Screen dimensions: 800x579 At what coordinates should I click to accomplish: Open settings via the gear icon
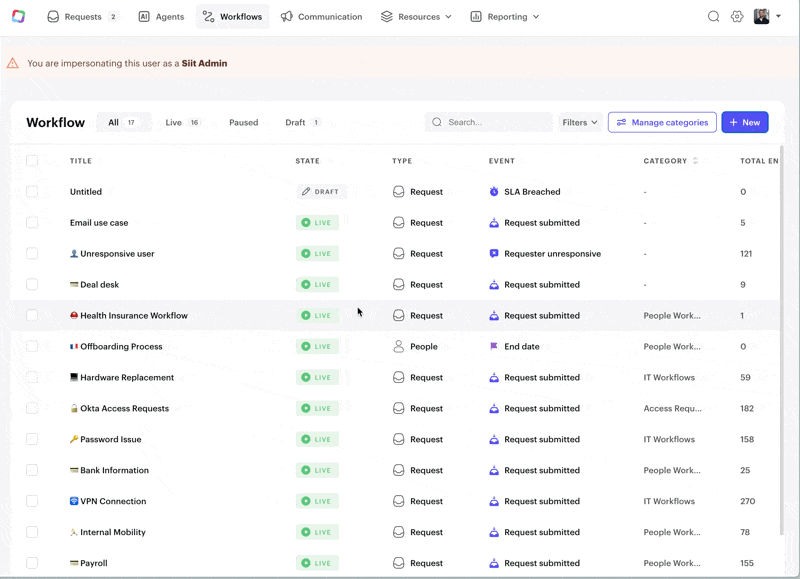[737, 17]
